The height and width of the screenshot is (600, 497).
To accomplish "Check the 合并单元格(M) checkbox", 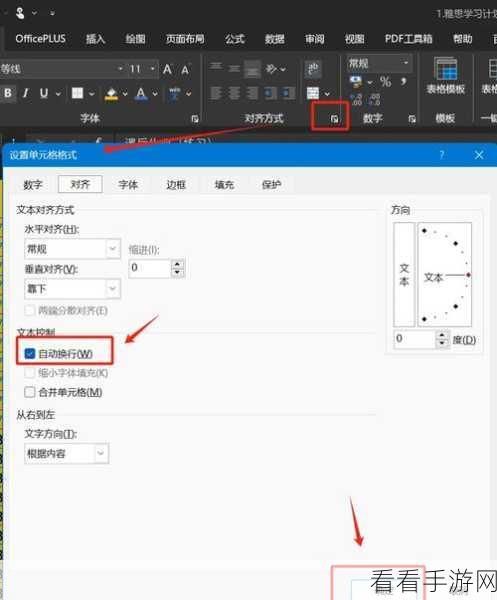I will click(x=29, y=392).
